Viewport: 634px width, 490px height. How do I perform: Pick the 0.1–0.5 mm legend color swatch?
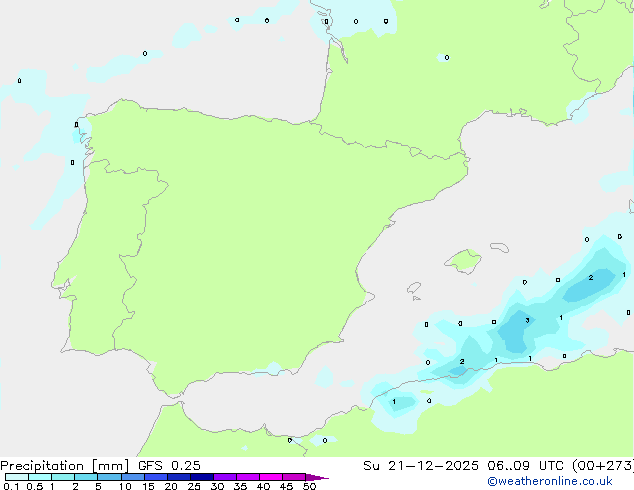17,477
